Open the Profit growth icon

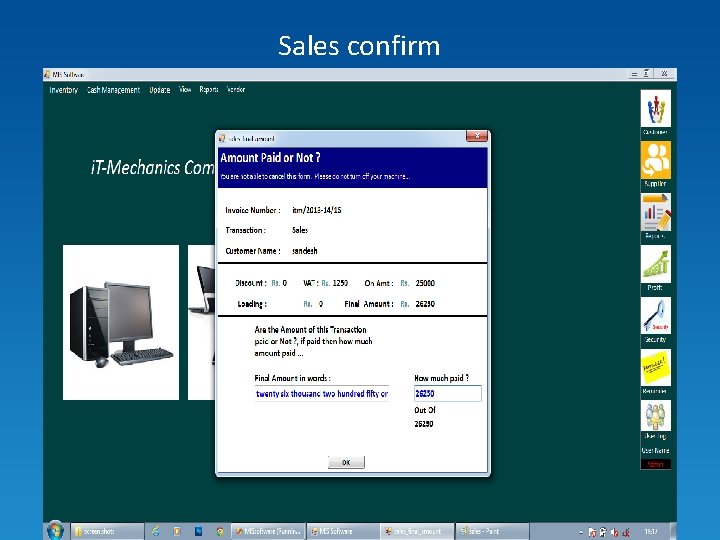point(656,264)
